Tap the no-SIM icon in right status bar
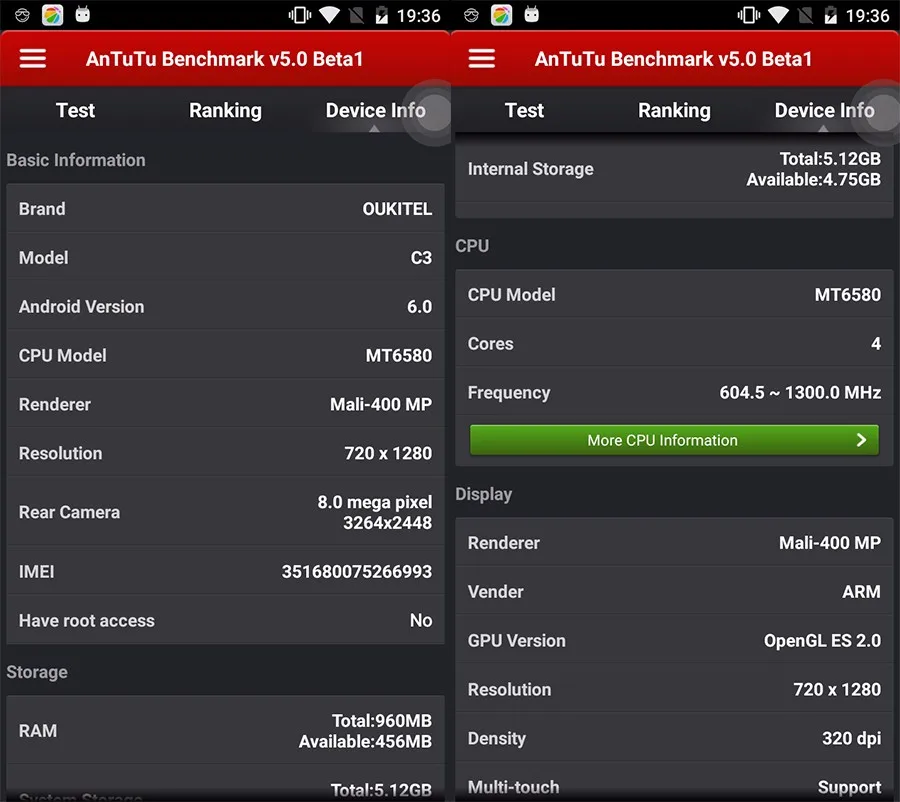The width and height of the screenshot is (900, 802). (805, 15)
